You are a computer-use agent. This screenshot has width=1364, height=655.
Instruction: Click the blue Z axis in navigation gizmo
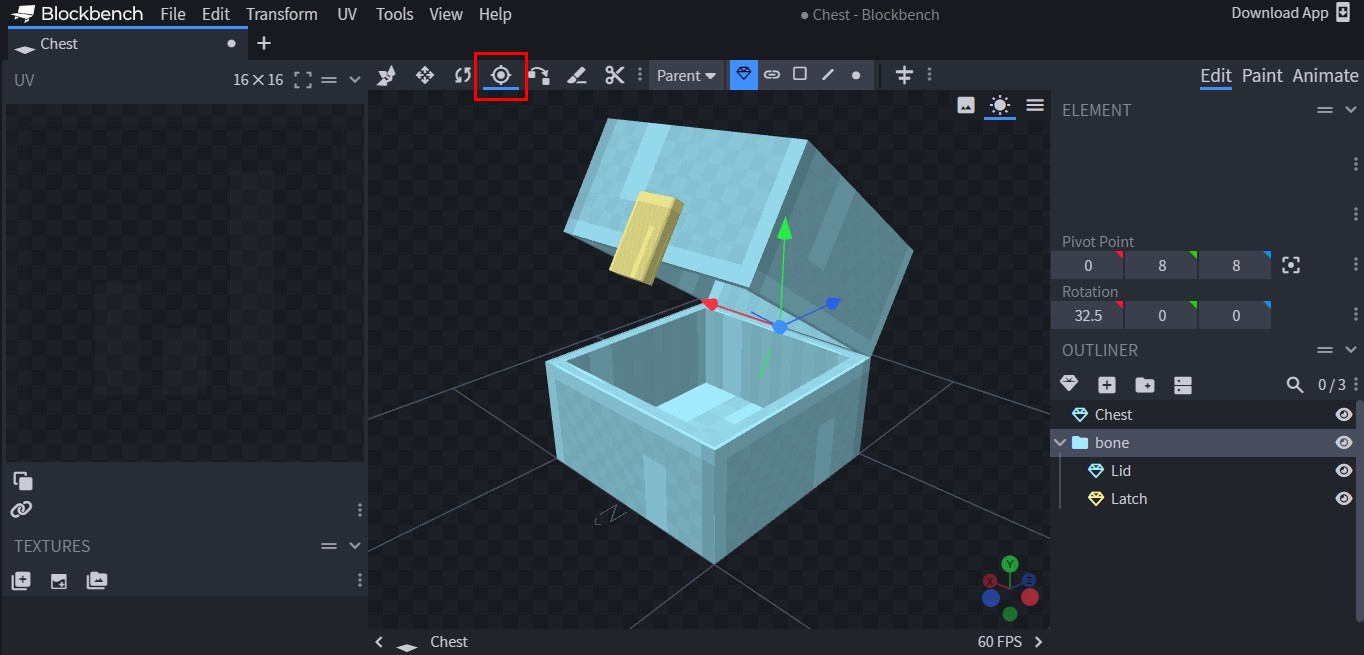click(1028, 580)
